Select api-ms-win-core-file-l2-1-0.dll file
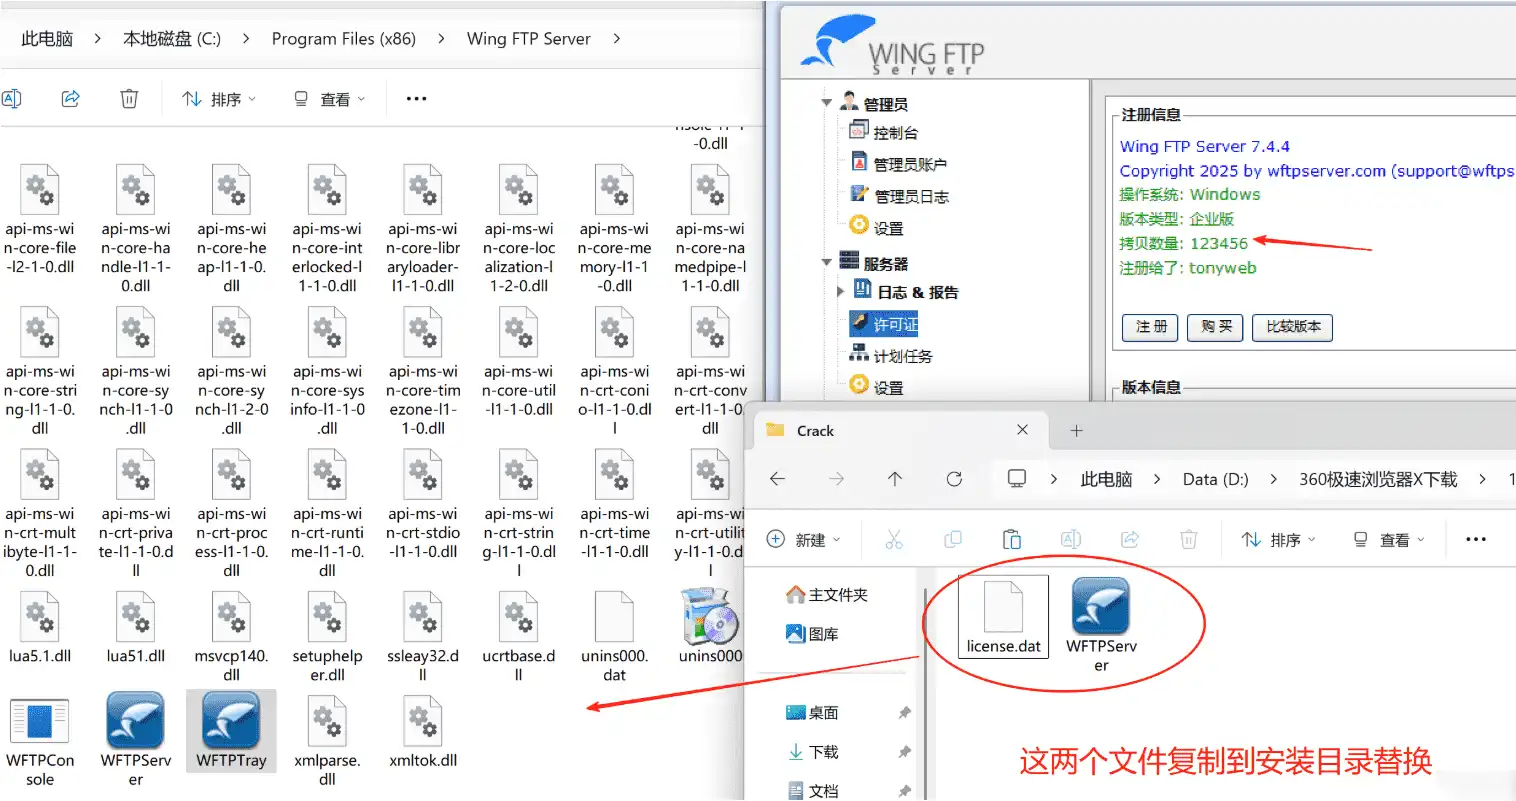This screenshot has height=801, width=1516. click(x=40, y=220)
